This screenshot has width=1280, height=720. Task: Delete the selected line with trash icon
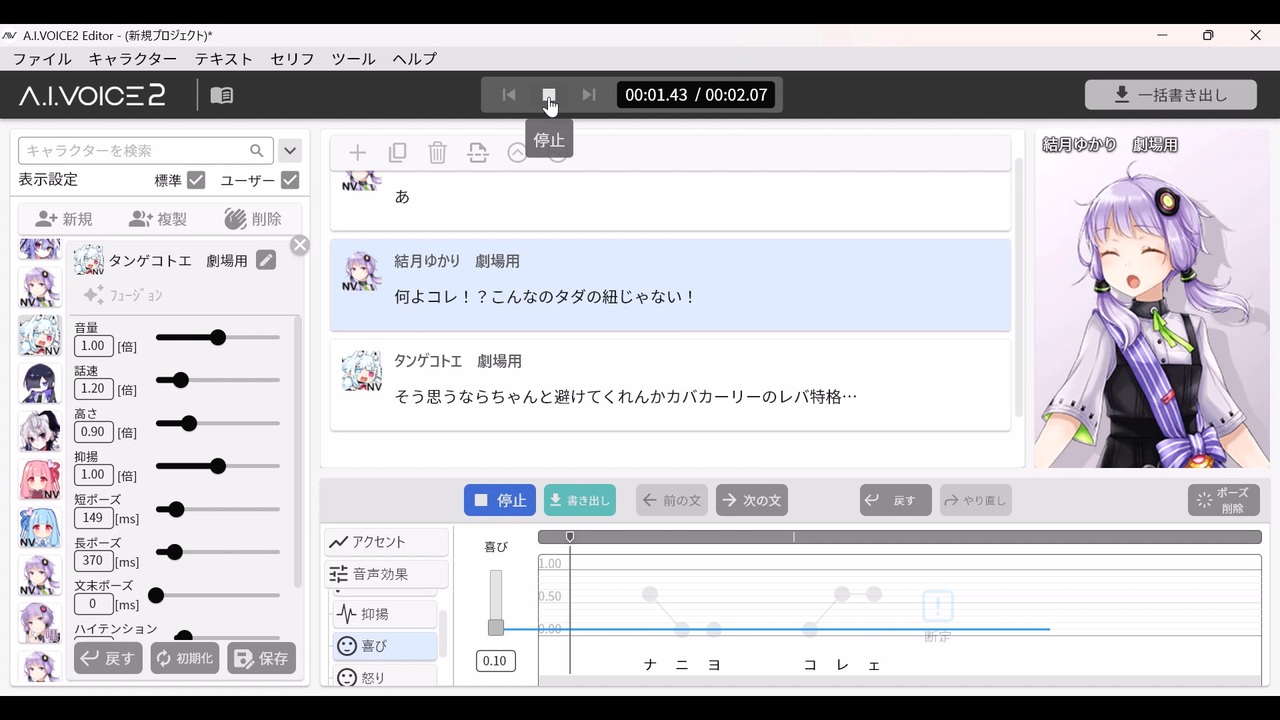click(437, 153)
